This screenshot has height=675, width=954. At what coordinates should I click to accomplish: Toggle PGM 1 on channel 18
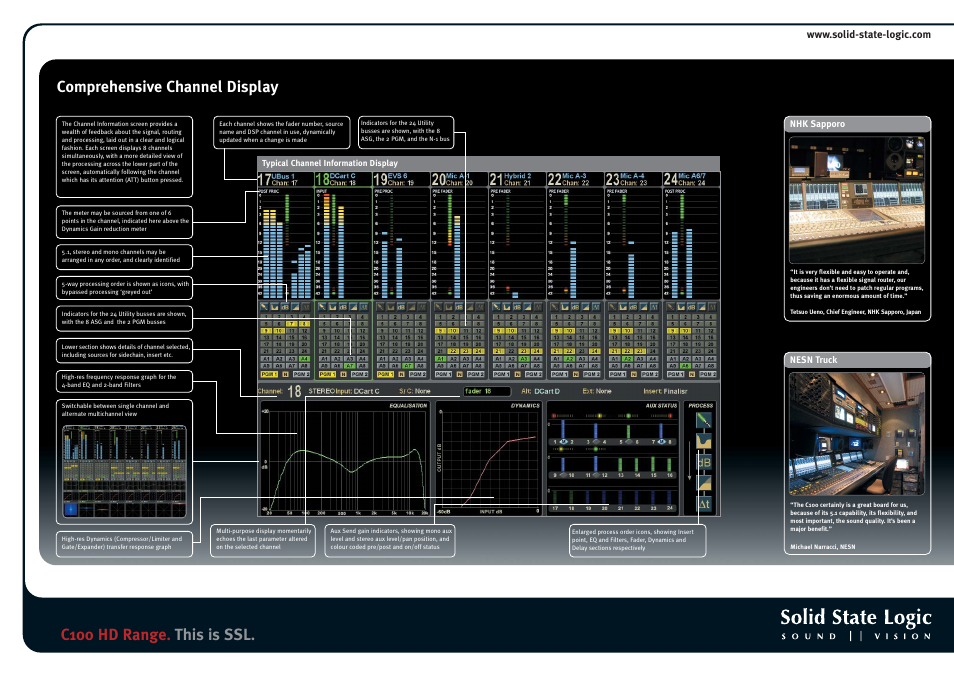click(327, 374)
